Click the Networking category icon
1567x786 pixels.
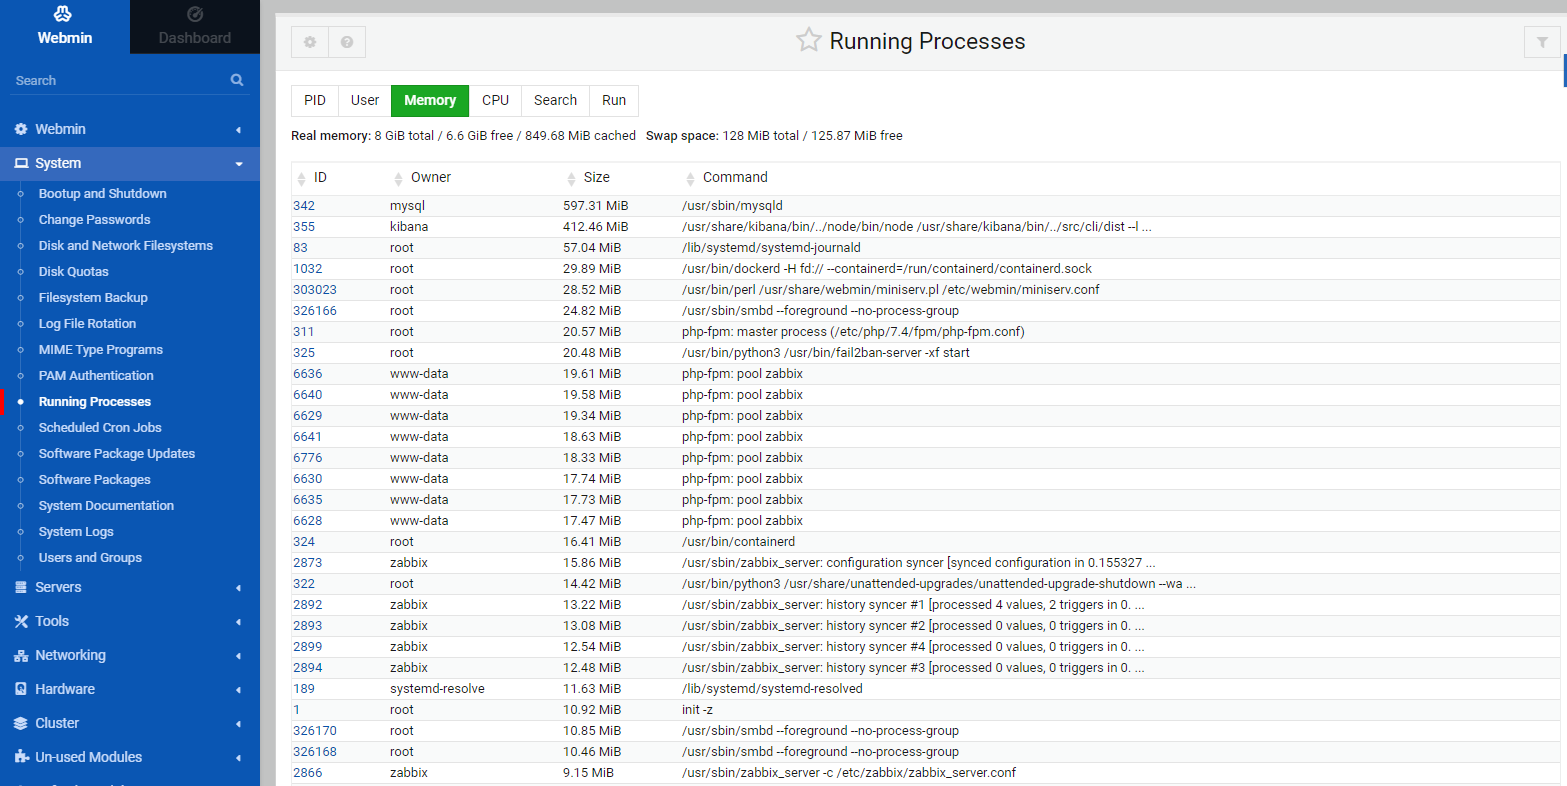21,655
